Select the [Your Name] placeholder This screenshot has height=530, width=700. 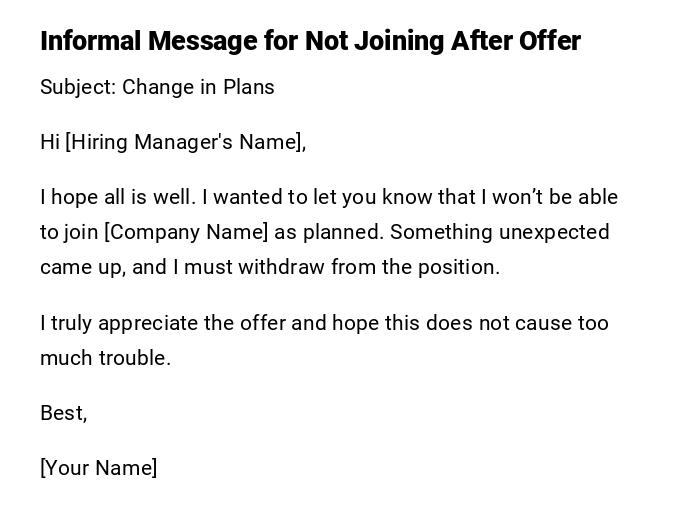pyautogui.click(x=98, y=468)
